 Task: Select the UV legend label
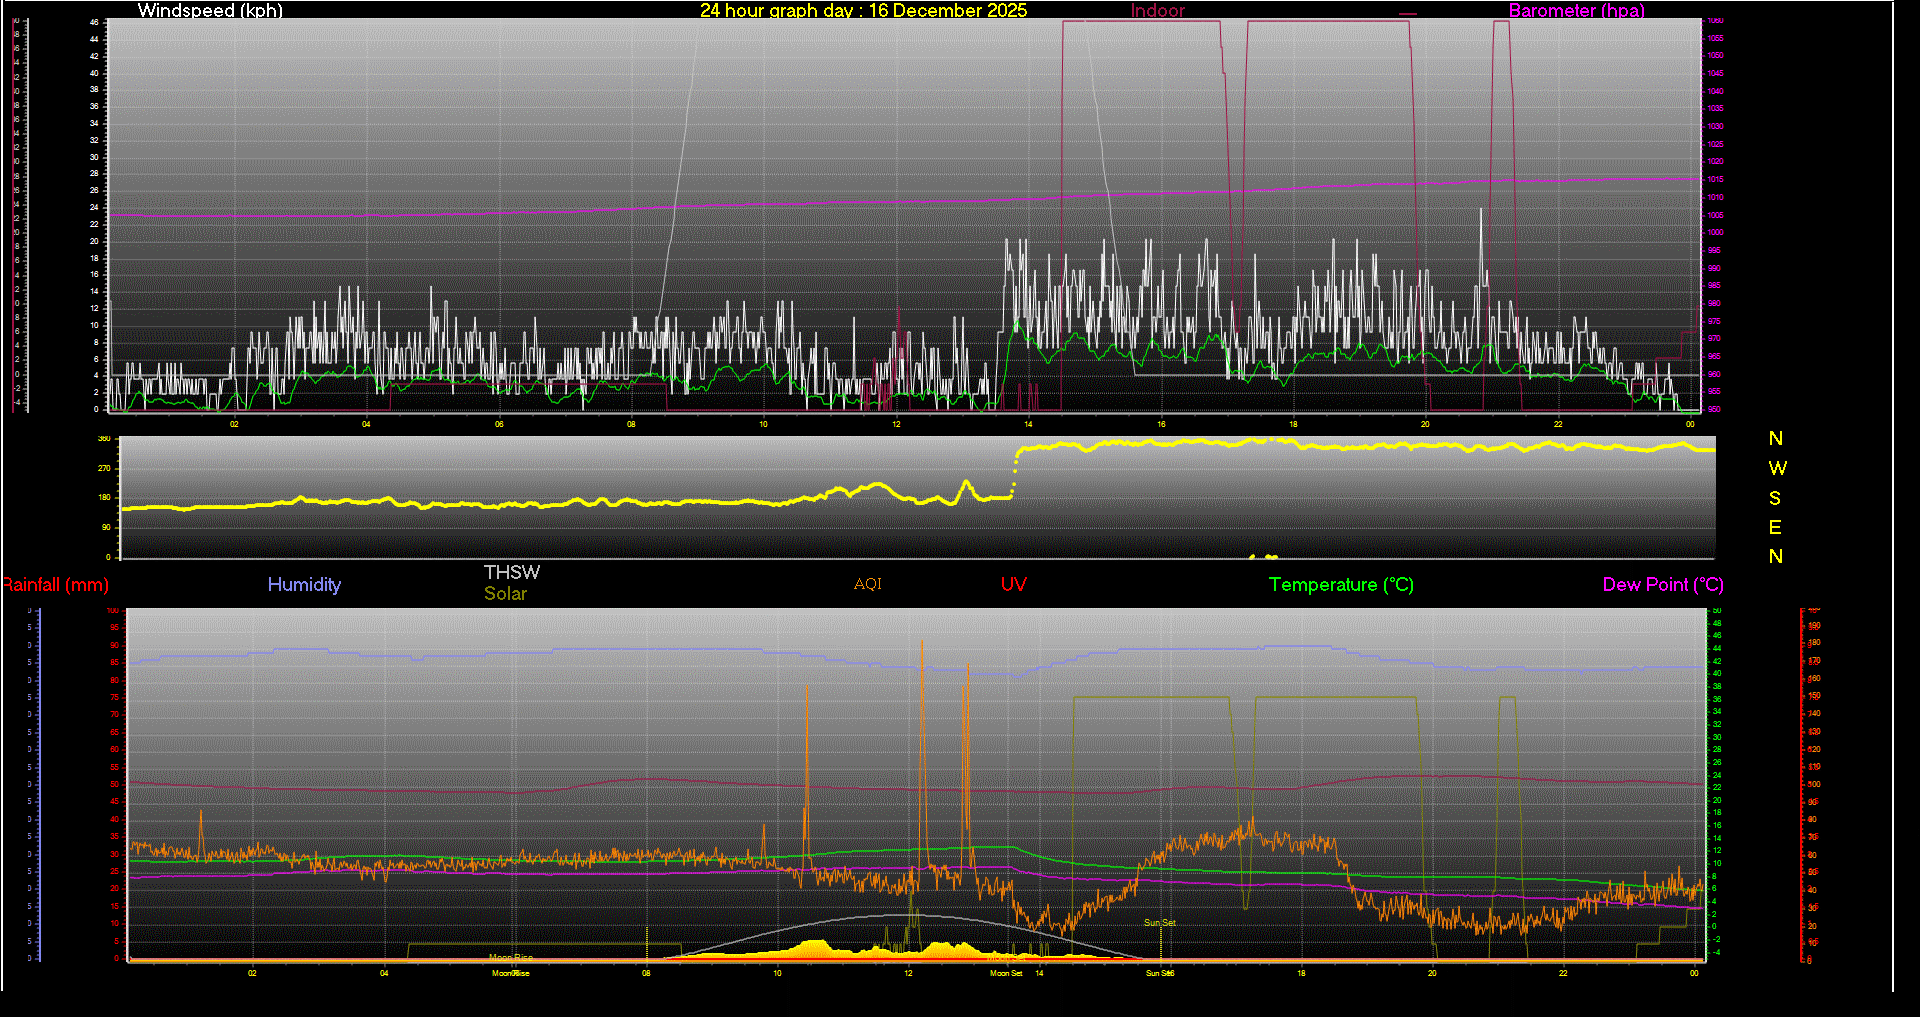(x=1013, y=584)
